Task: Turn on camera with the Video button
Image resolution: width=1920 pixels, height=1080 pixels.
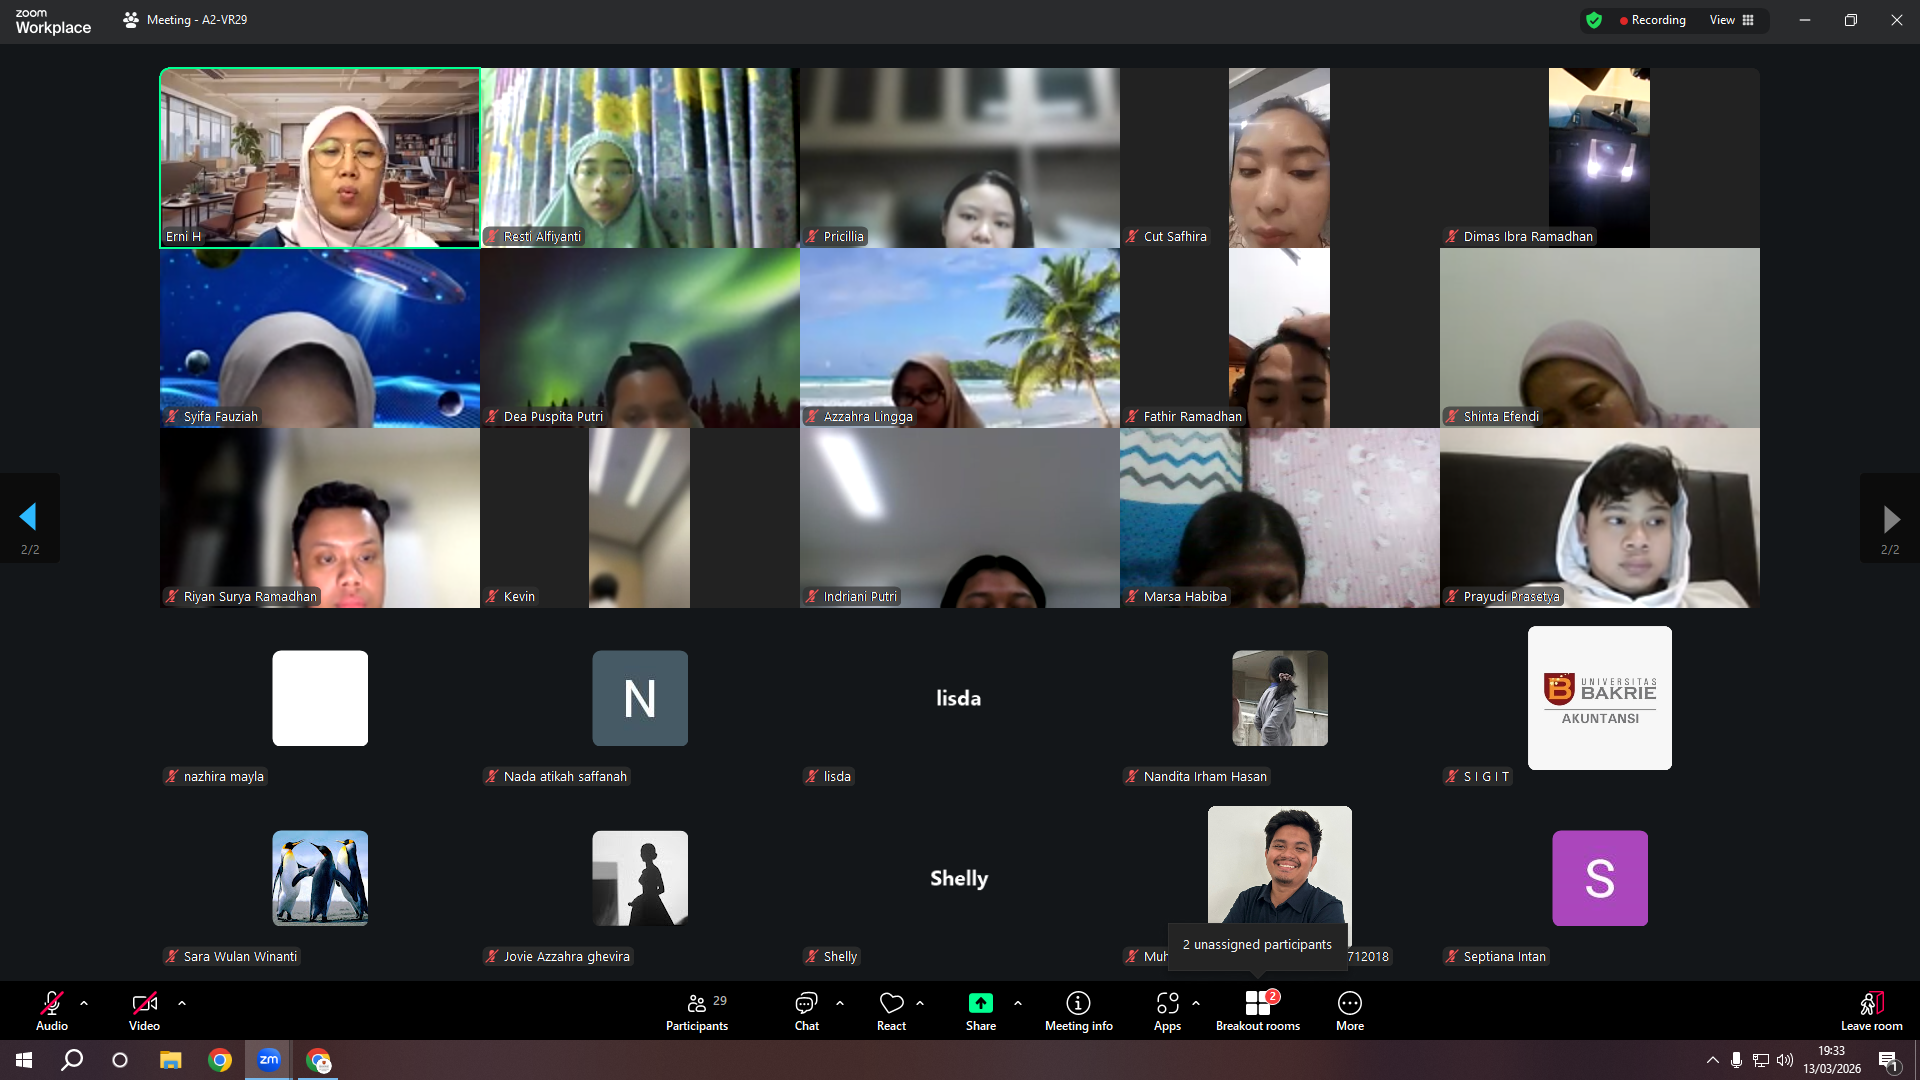Action: click(144, 1010)
